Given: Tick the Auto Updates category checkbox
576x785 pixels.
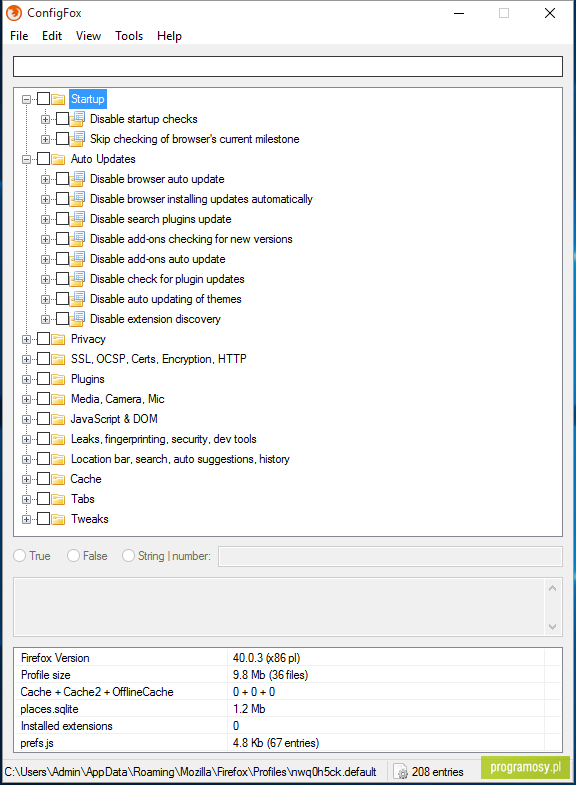Looking at the screenshot, I should click(x=44, y=159).
